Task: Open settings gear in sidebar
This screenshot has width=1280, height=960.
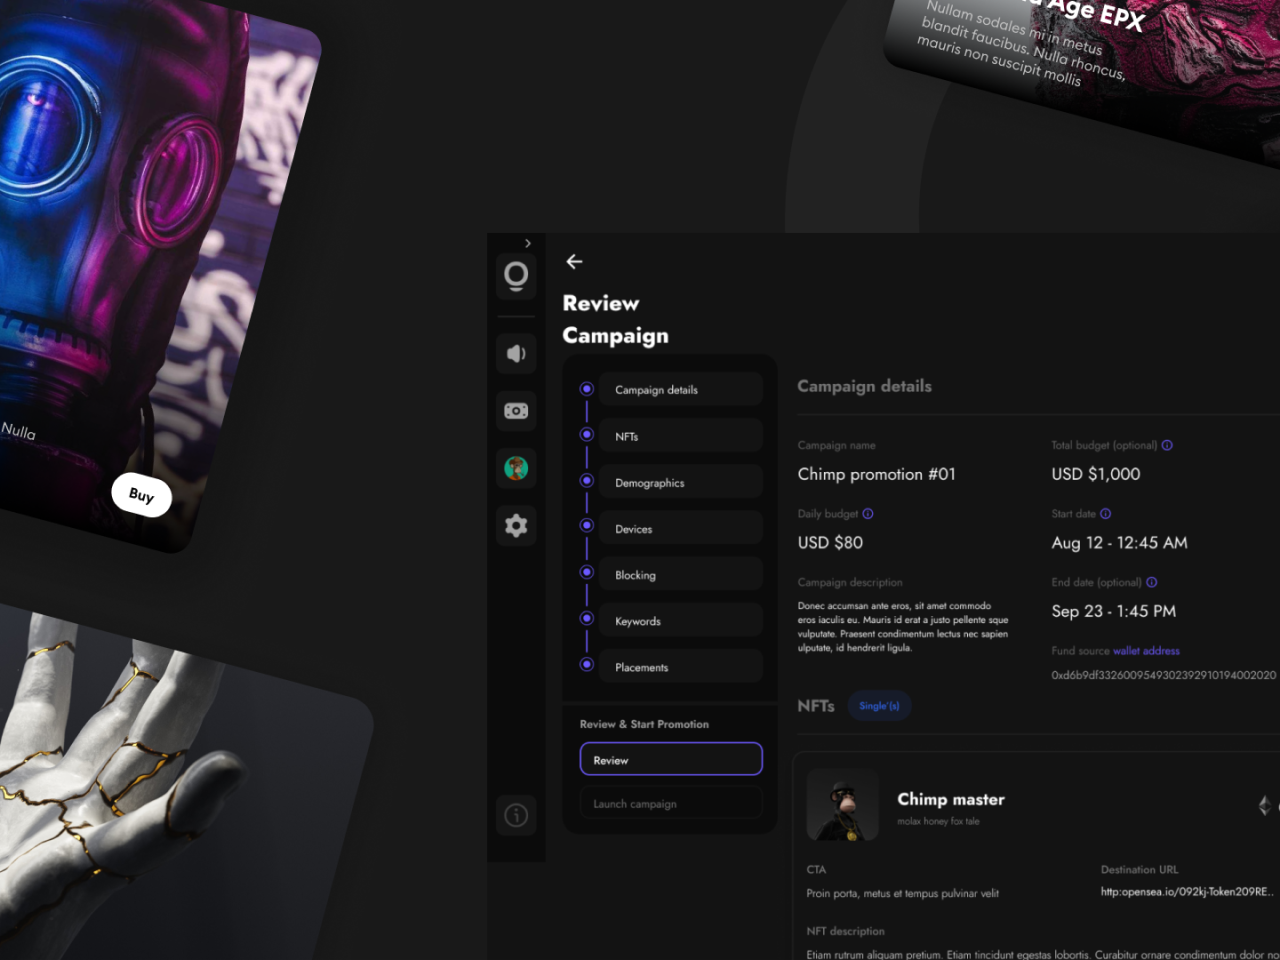Action: click(x=516, y=525)
